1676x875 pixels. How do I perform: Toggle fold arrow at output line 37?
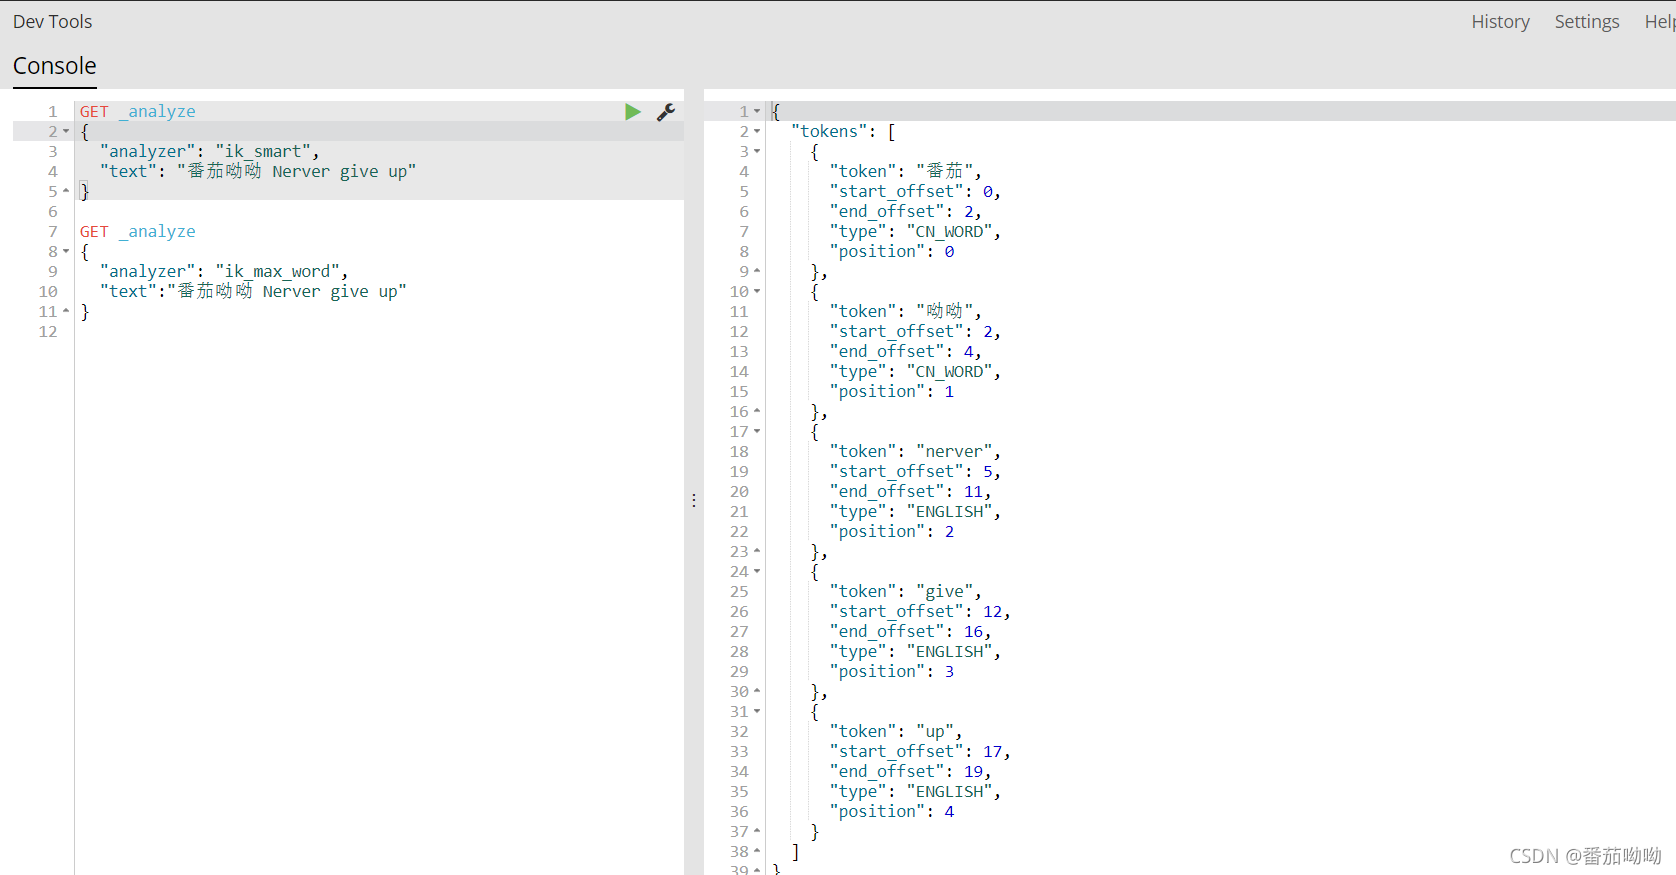tap(757, 831)
